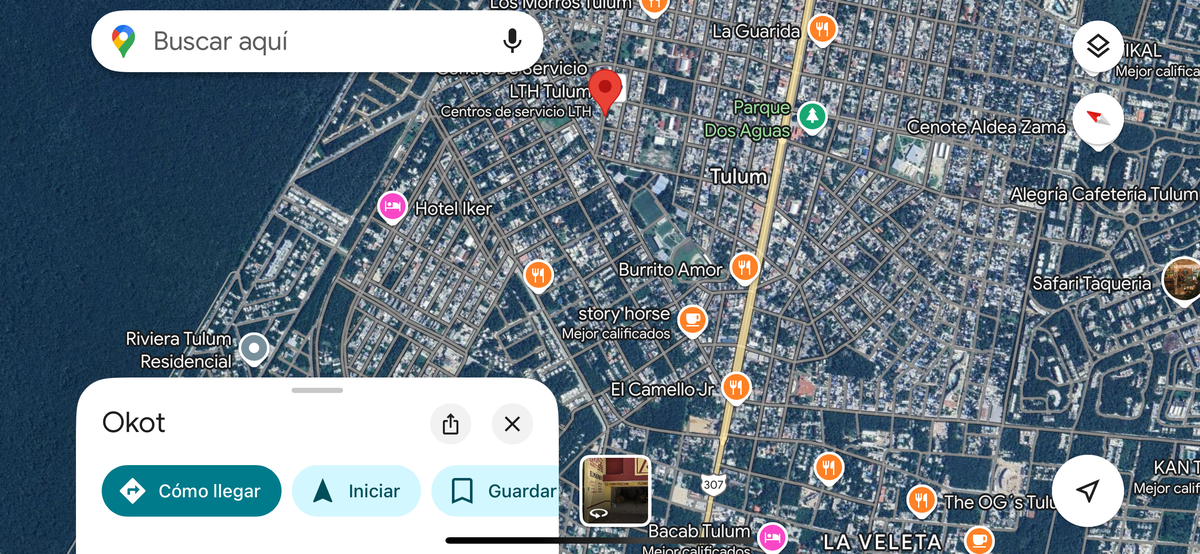The width and height of the screenshot is (1200, 554).
Task: Select La Guarida restaurant marker
Action: (822, 29)
